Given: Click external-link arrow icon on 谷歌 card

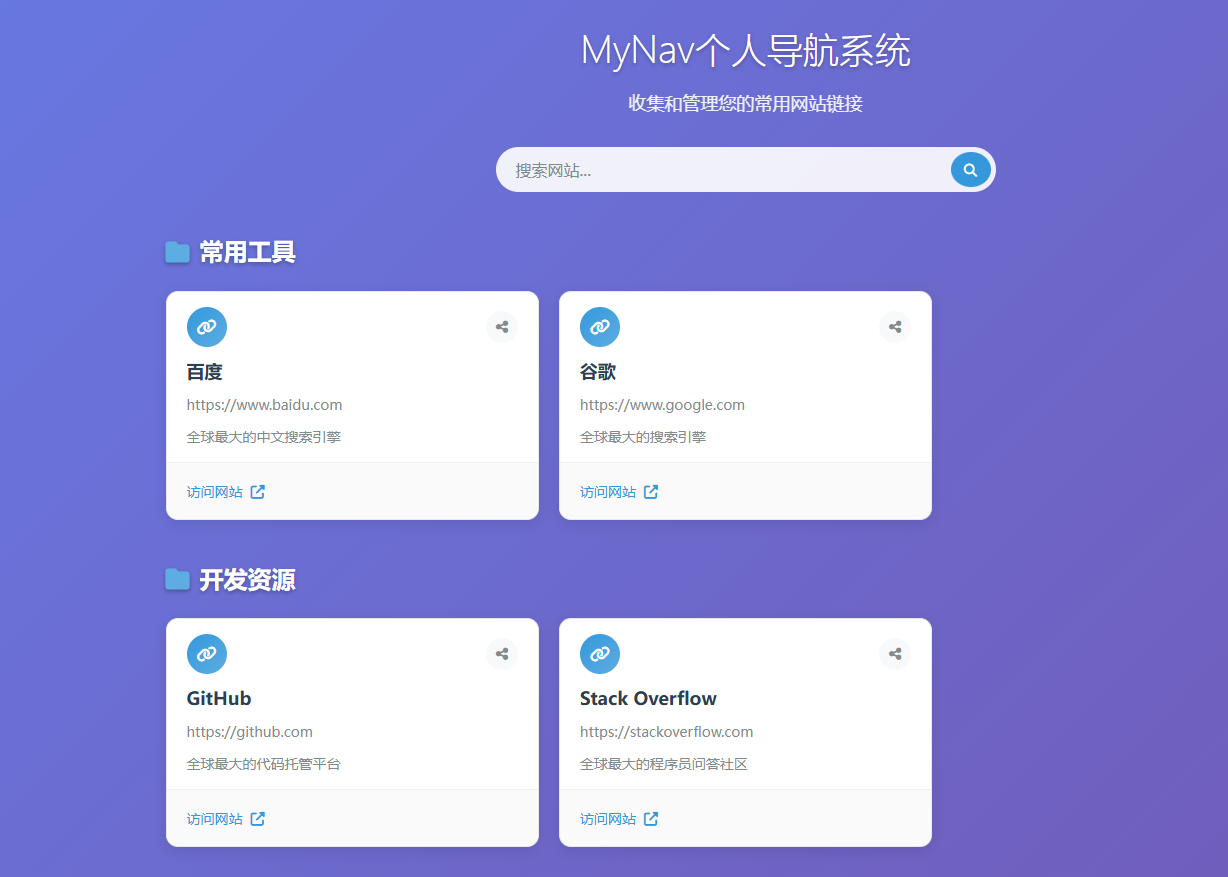Looking at the screenshot, I should [651, 492].
